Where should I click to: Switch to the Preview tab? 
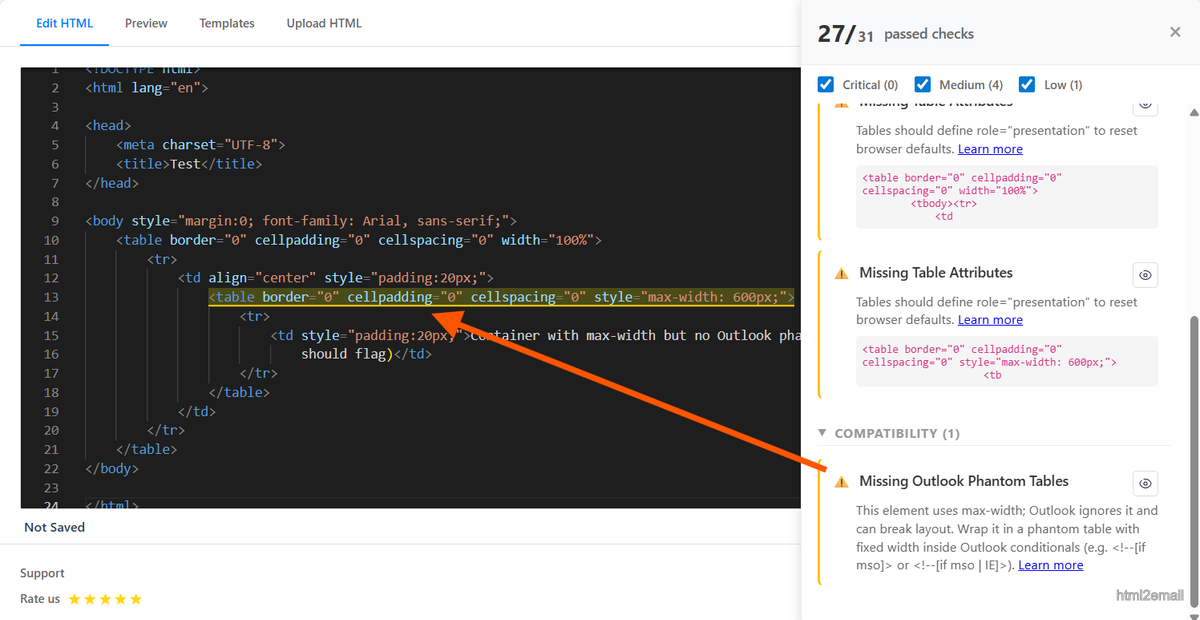point(146,22)
